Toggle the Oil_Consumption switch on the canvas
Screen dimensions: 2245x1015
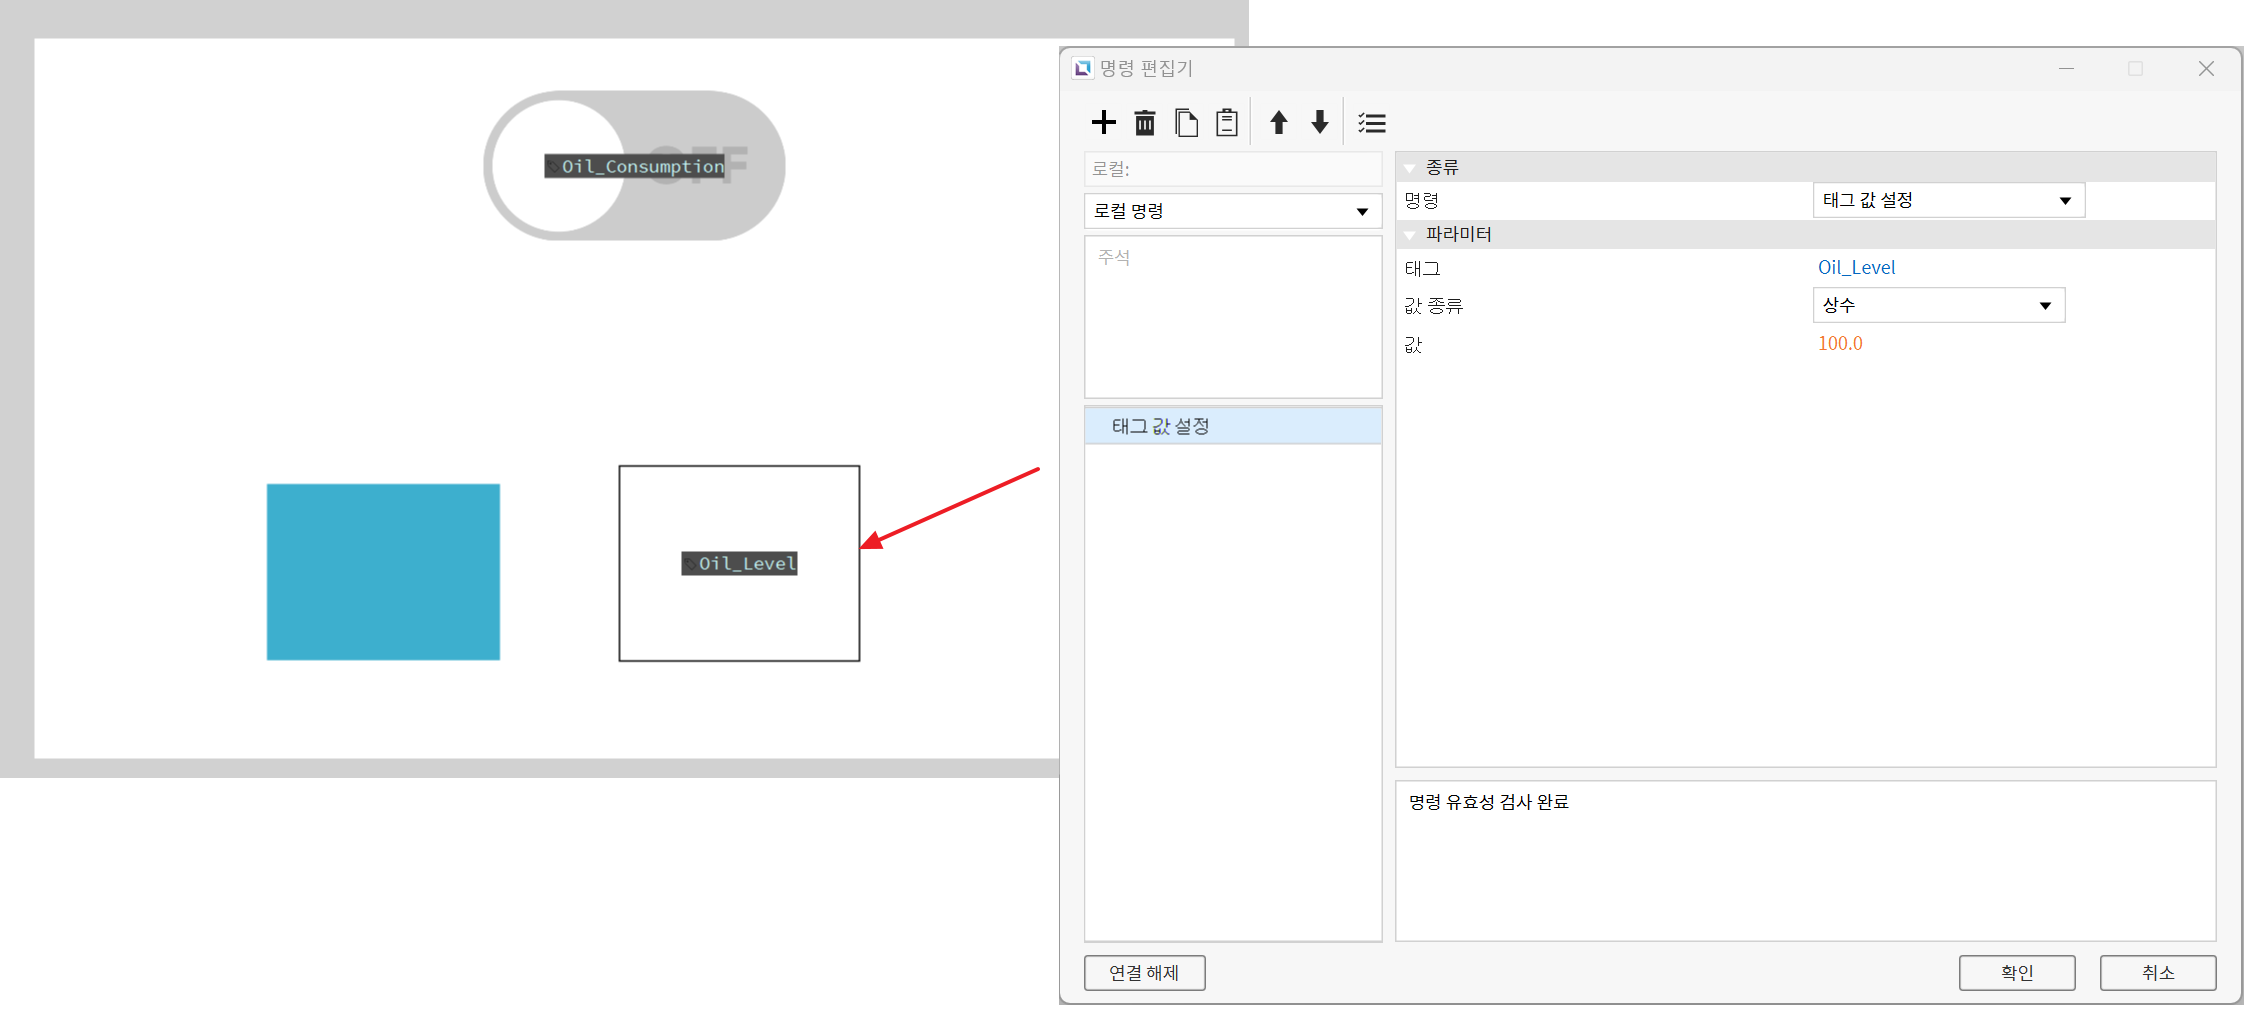click(x=634, y=166)
